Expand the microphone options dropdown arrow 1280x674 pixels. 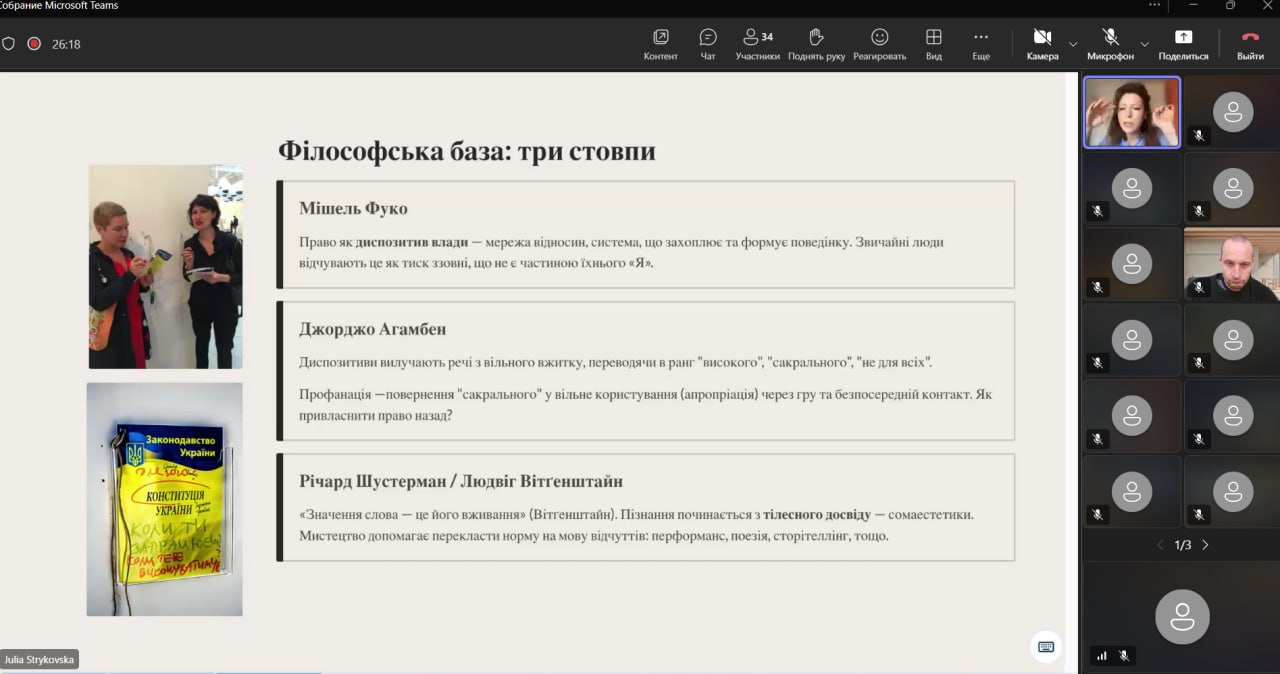(1145, 44)
